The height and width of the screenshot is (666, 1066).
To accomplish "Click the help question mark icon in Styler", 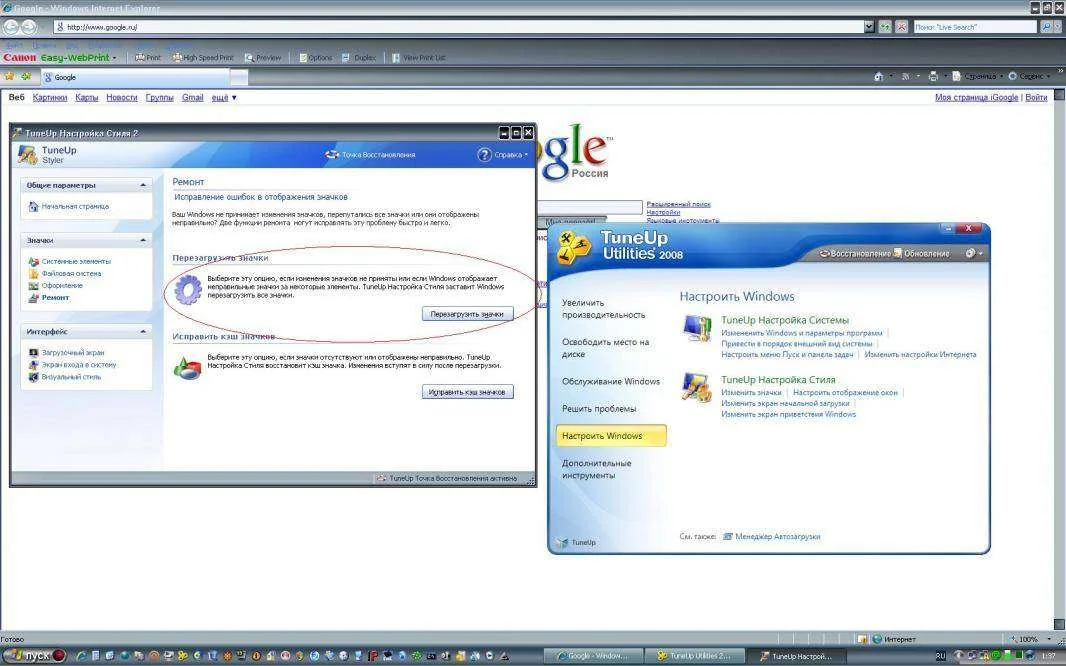I will pos(484,155).
